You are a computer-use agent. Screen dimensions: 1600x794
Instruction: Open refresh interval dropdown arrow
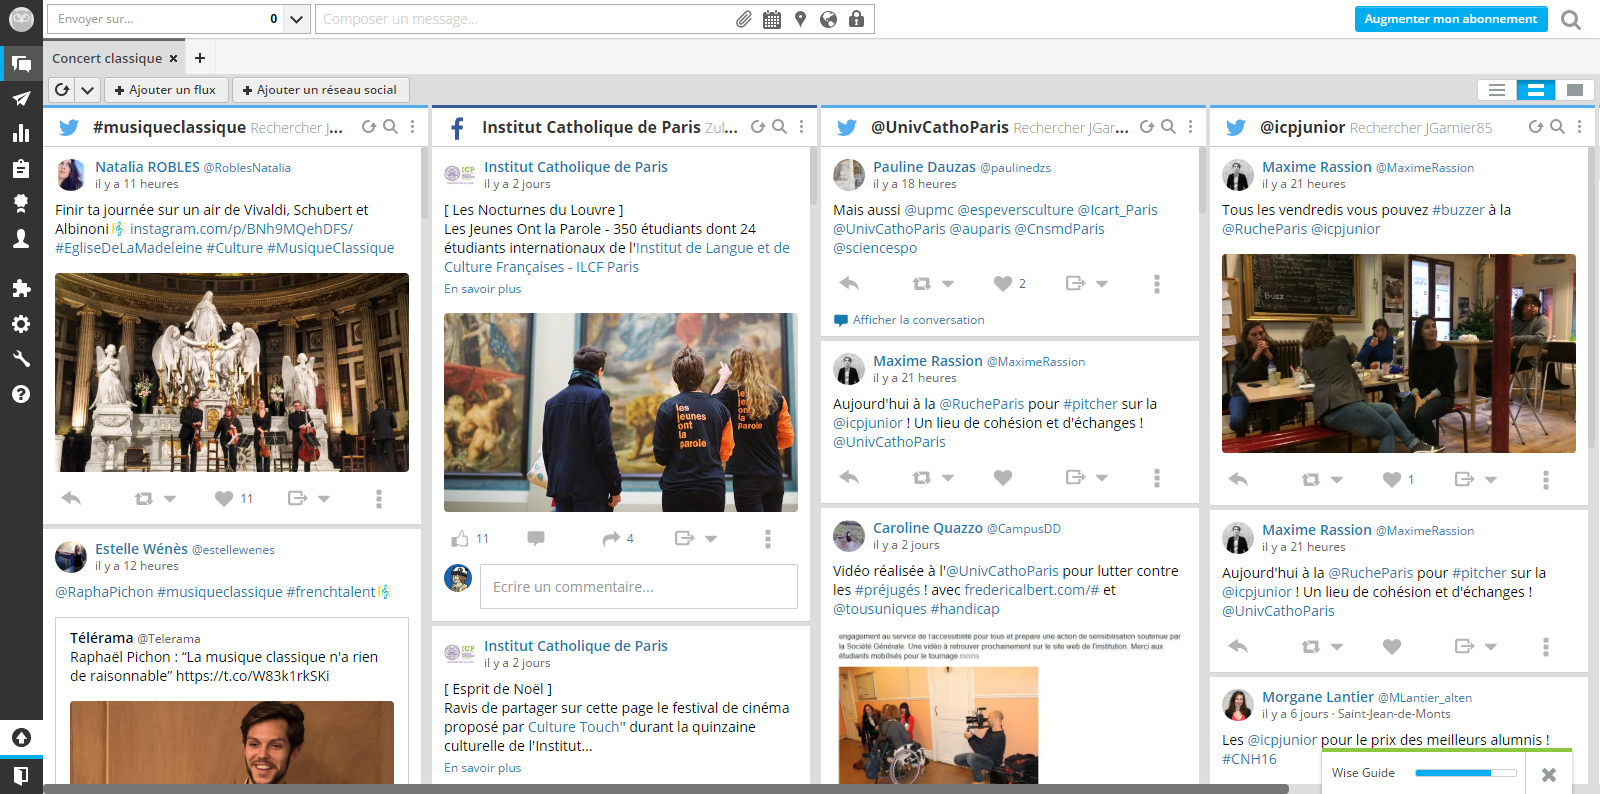87,90
